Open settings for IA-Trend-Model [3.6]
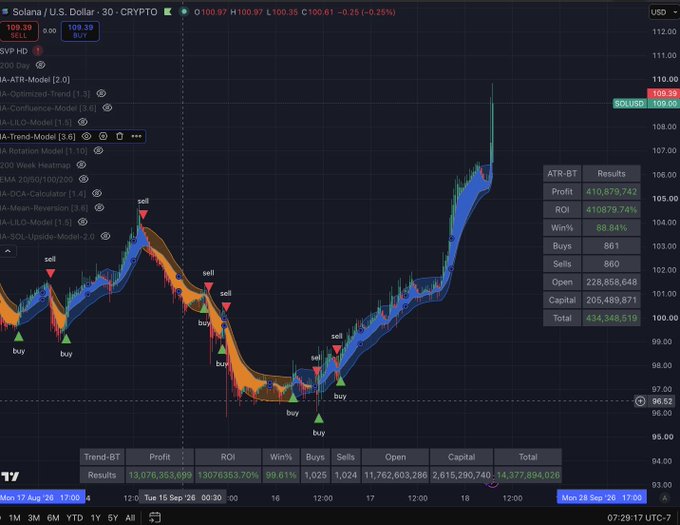Image resolution: width=680 pixels, height=525 pixels. point(103,136)
